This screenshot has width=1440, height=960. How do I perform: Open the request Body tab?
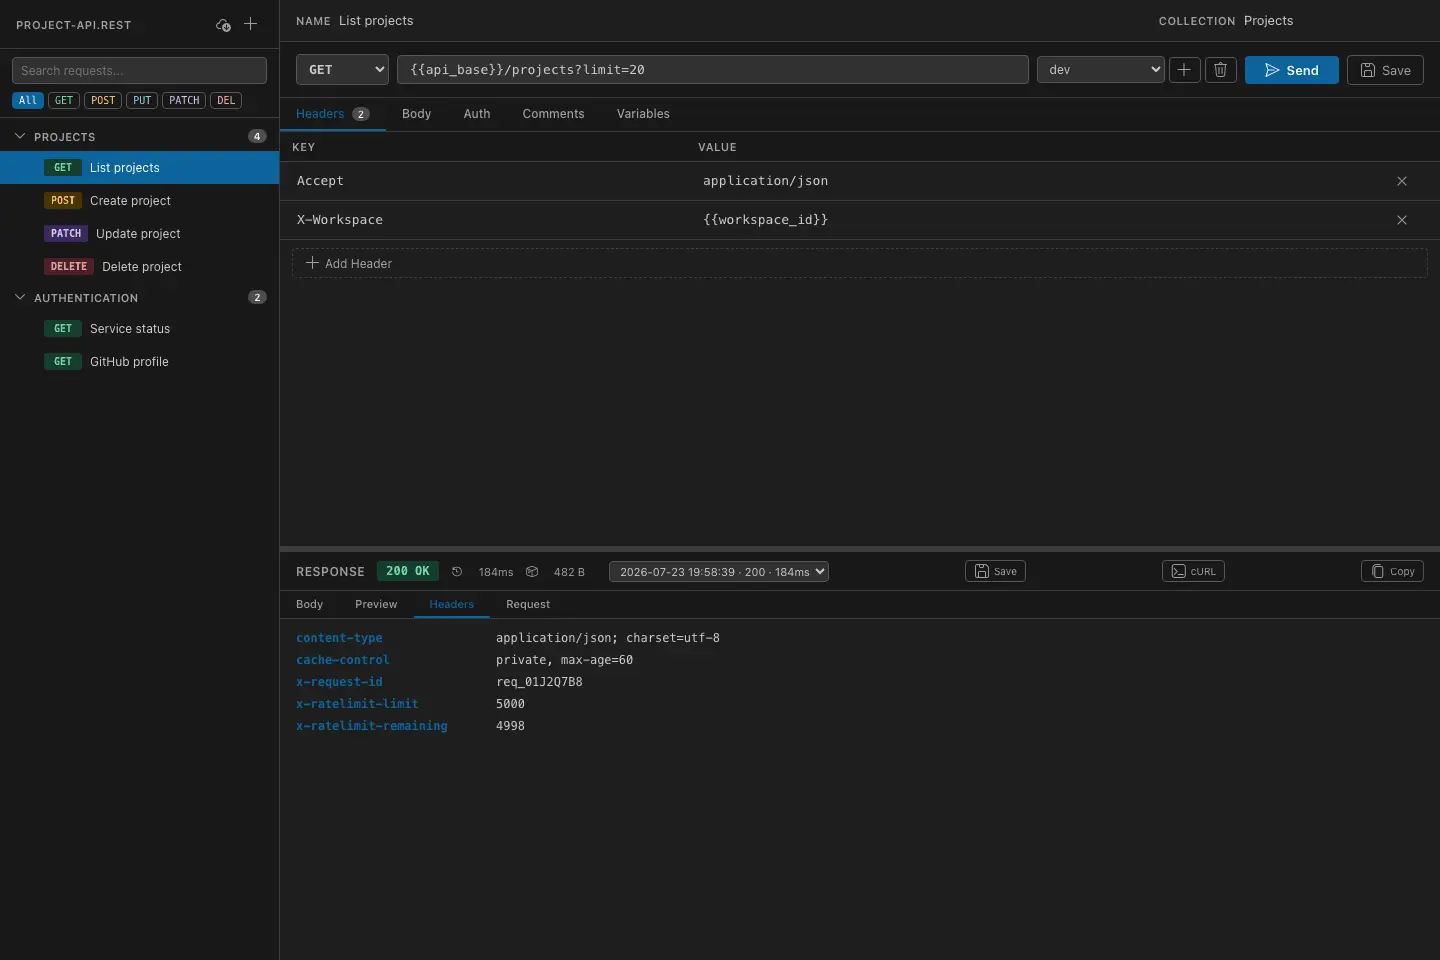[417, 114]
